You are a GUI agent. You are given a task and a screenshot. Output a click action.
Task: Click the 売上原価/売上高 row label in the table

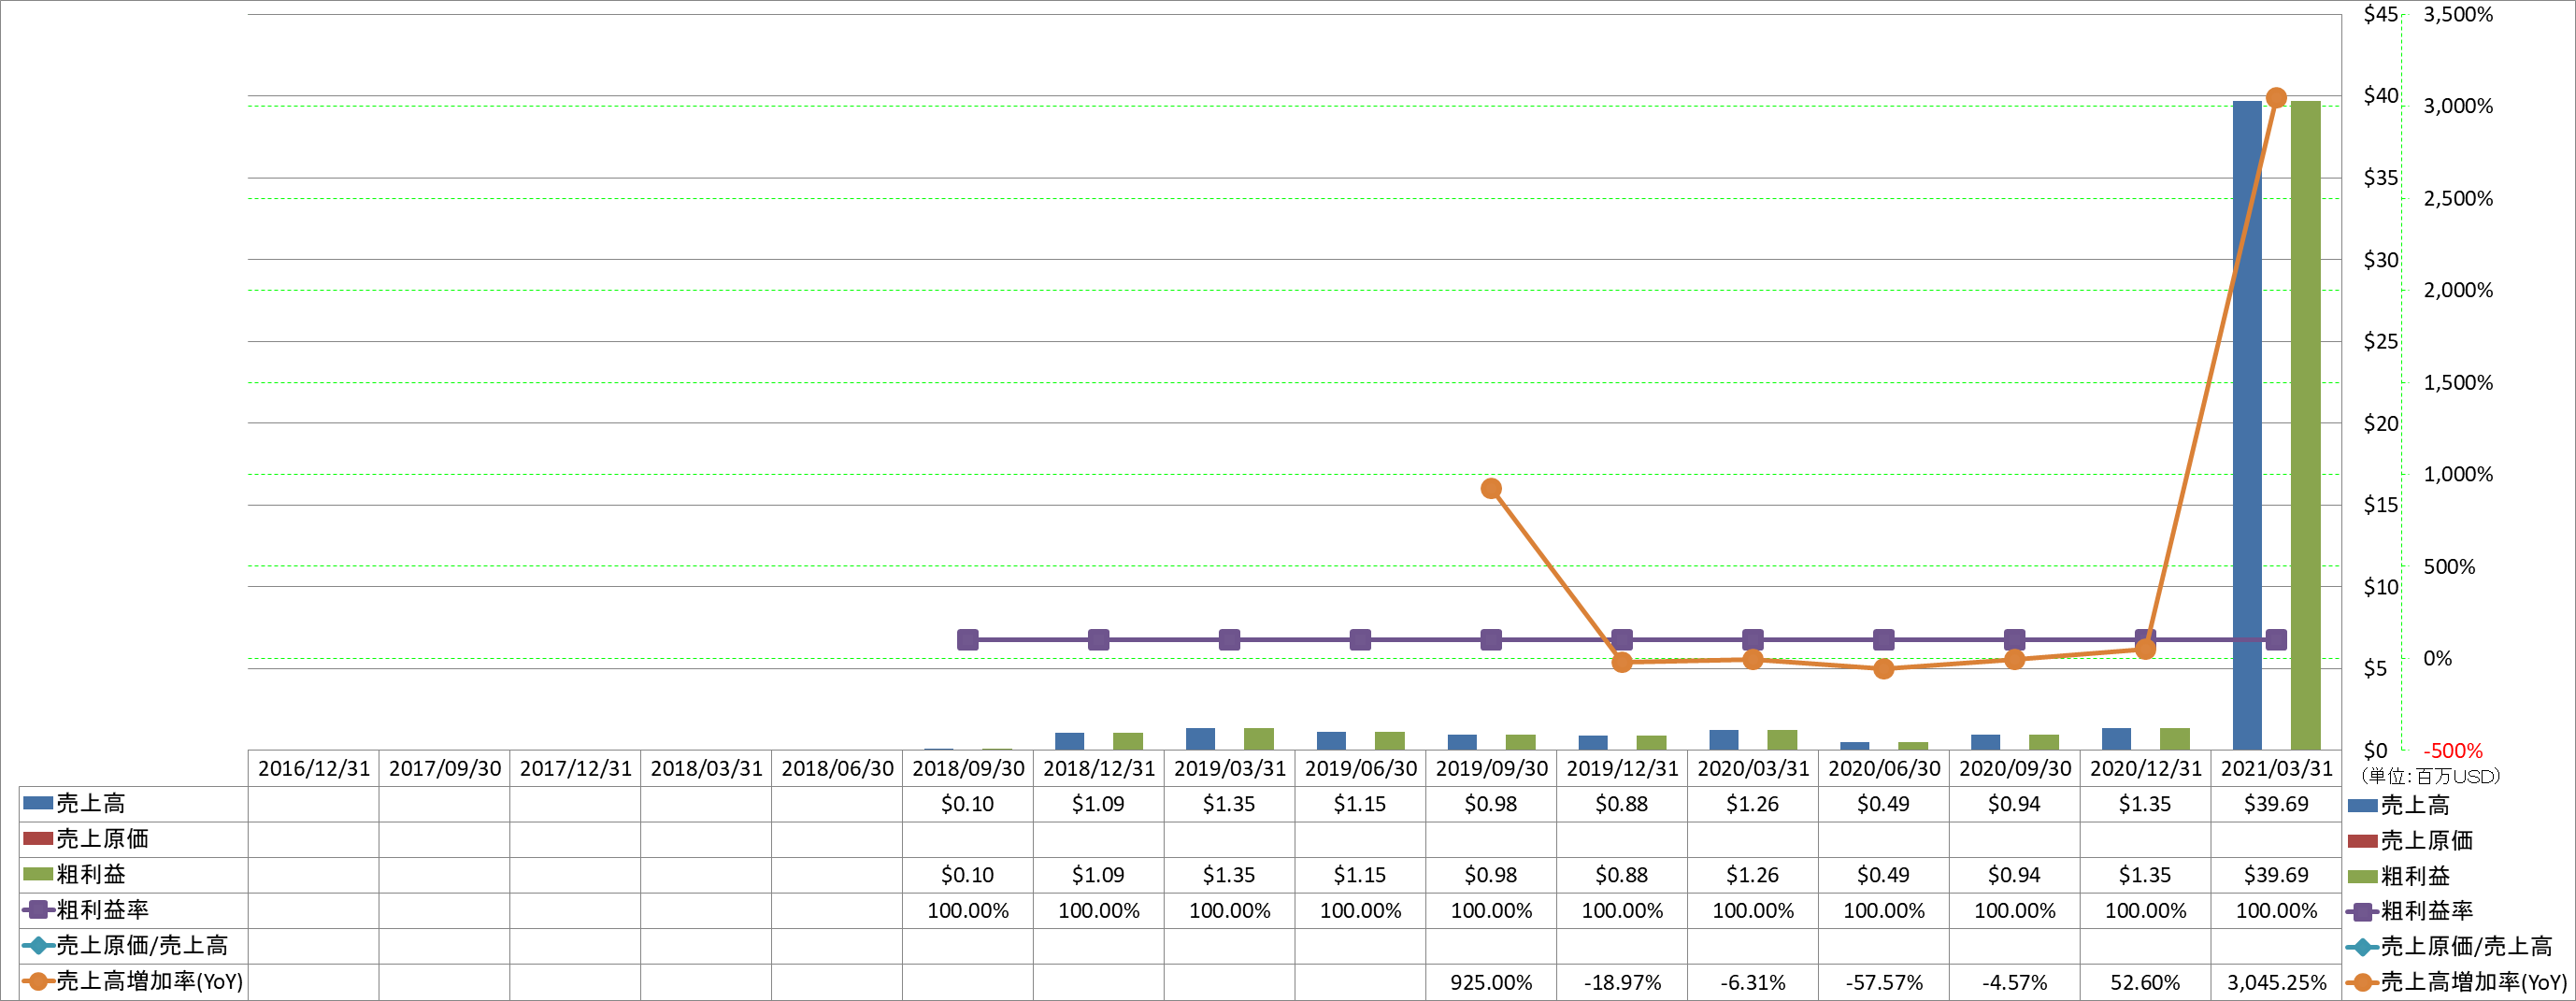tap(142, 945)
